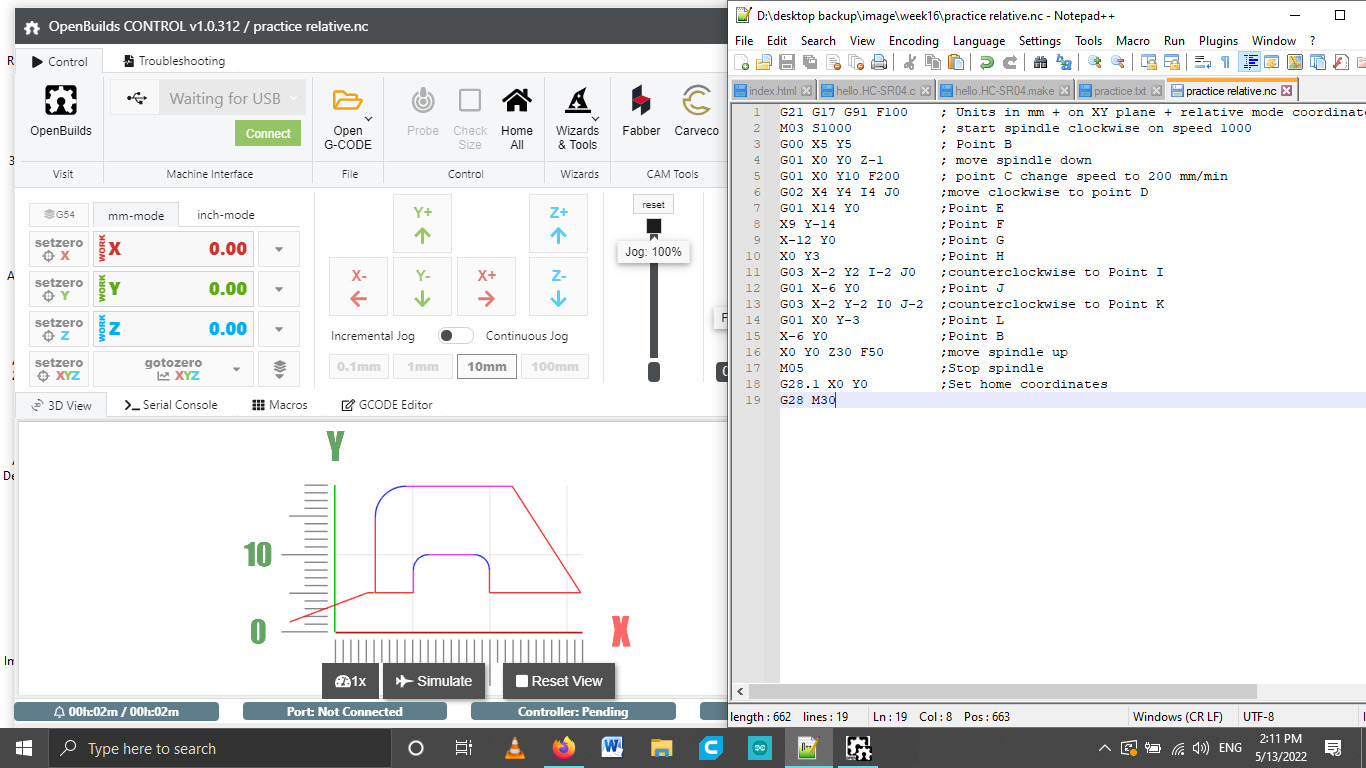Jog the Z+ axis arrow
The width and height of the screenshot is (1366, 768).
click(558, 224)
